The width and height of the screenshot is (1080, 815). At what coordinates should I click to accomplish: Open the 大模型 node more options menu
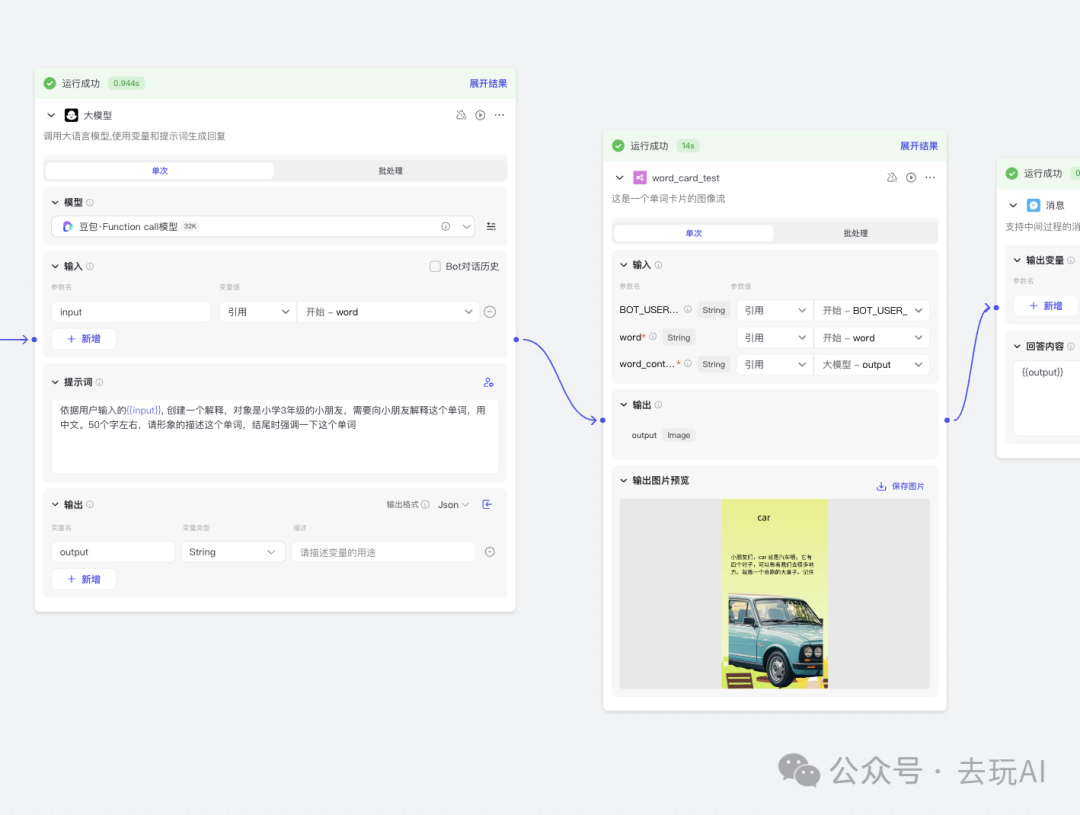point(499,115)
